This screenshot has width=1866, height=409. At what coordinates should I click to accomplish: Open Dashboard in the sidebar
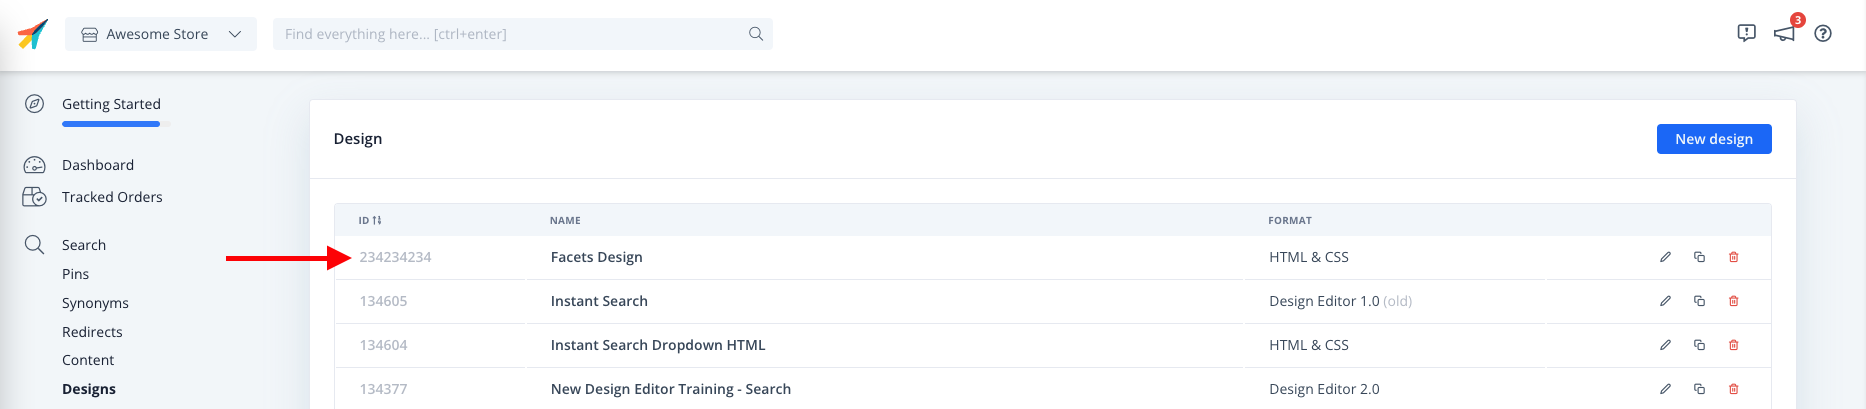click(x=98, y=165)
